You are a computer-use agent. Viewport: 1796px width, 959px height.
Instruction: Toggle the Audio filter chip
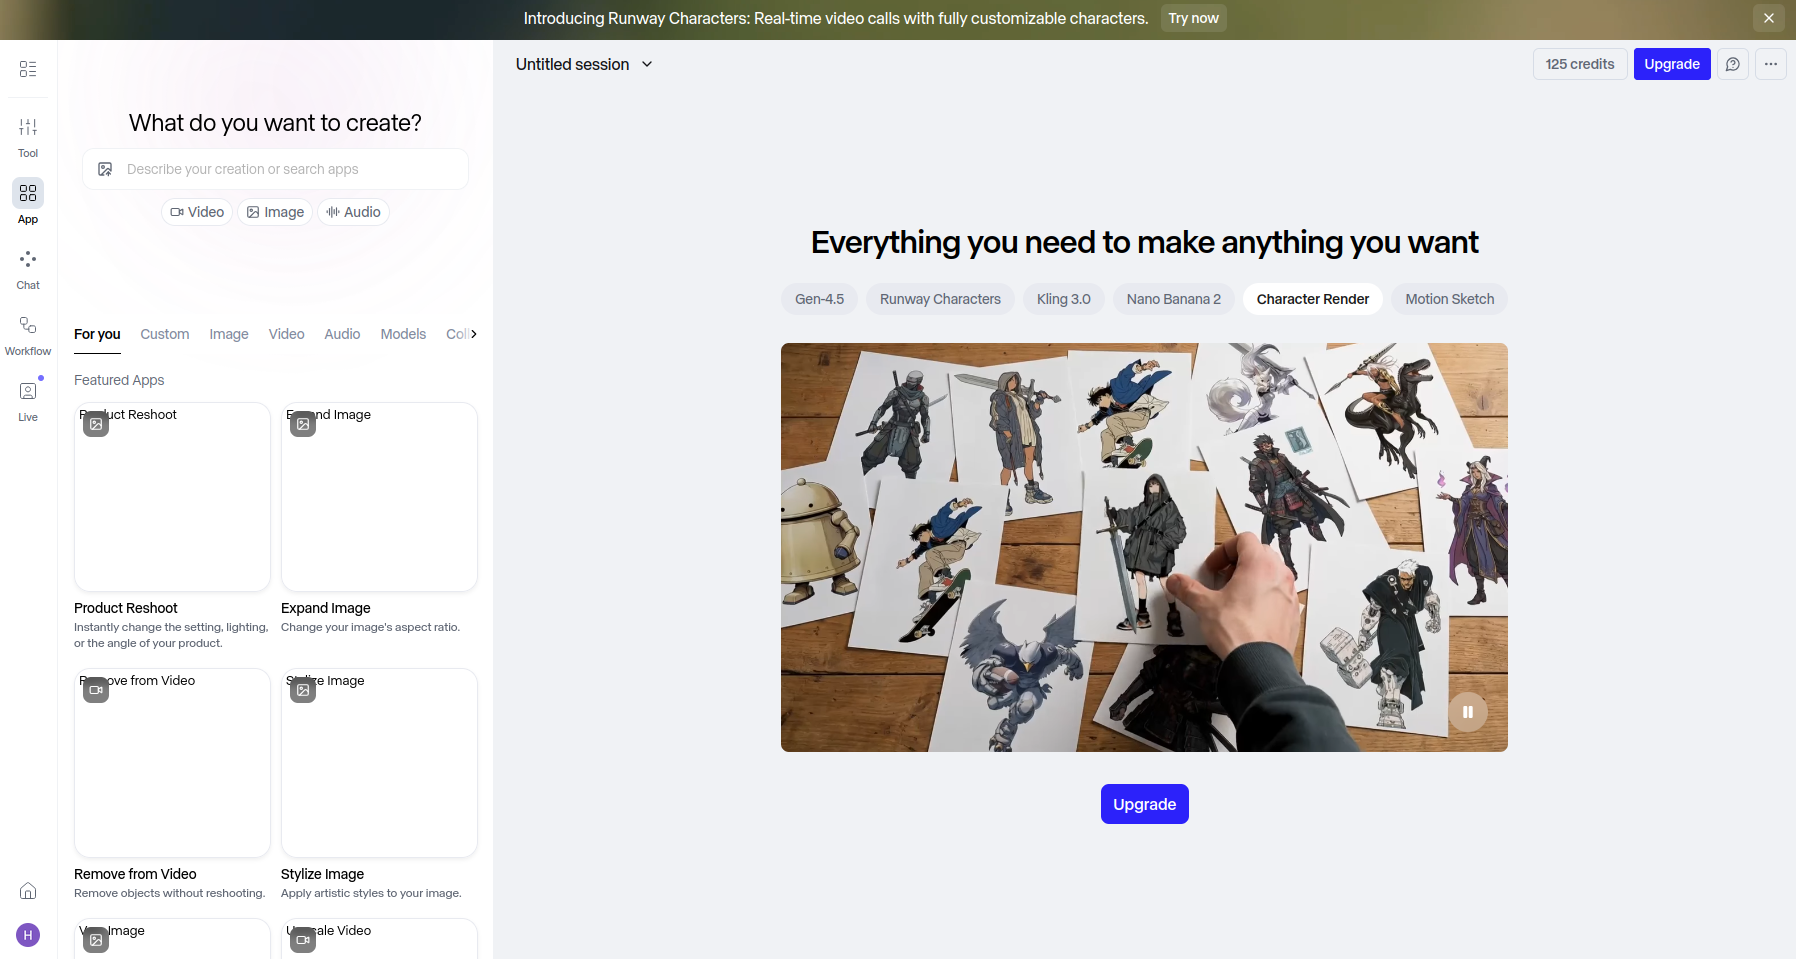click(x=353, y=212)
